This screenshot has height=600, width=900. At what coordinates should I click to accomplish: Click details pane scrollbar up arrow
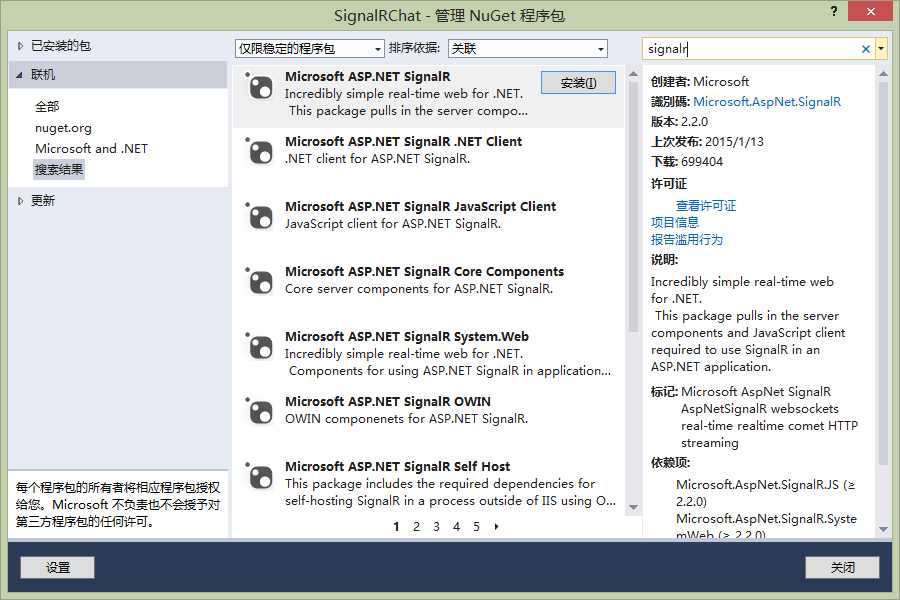pyautogui.click(x=883, y=75)
